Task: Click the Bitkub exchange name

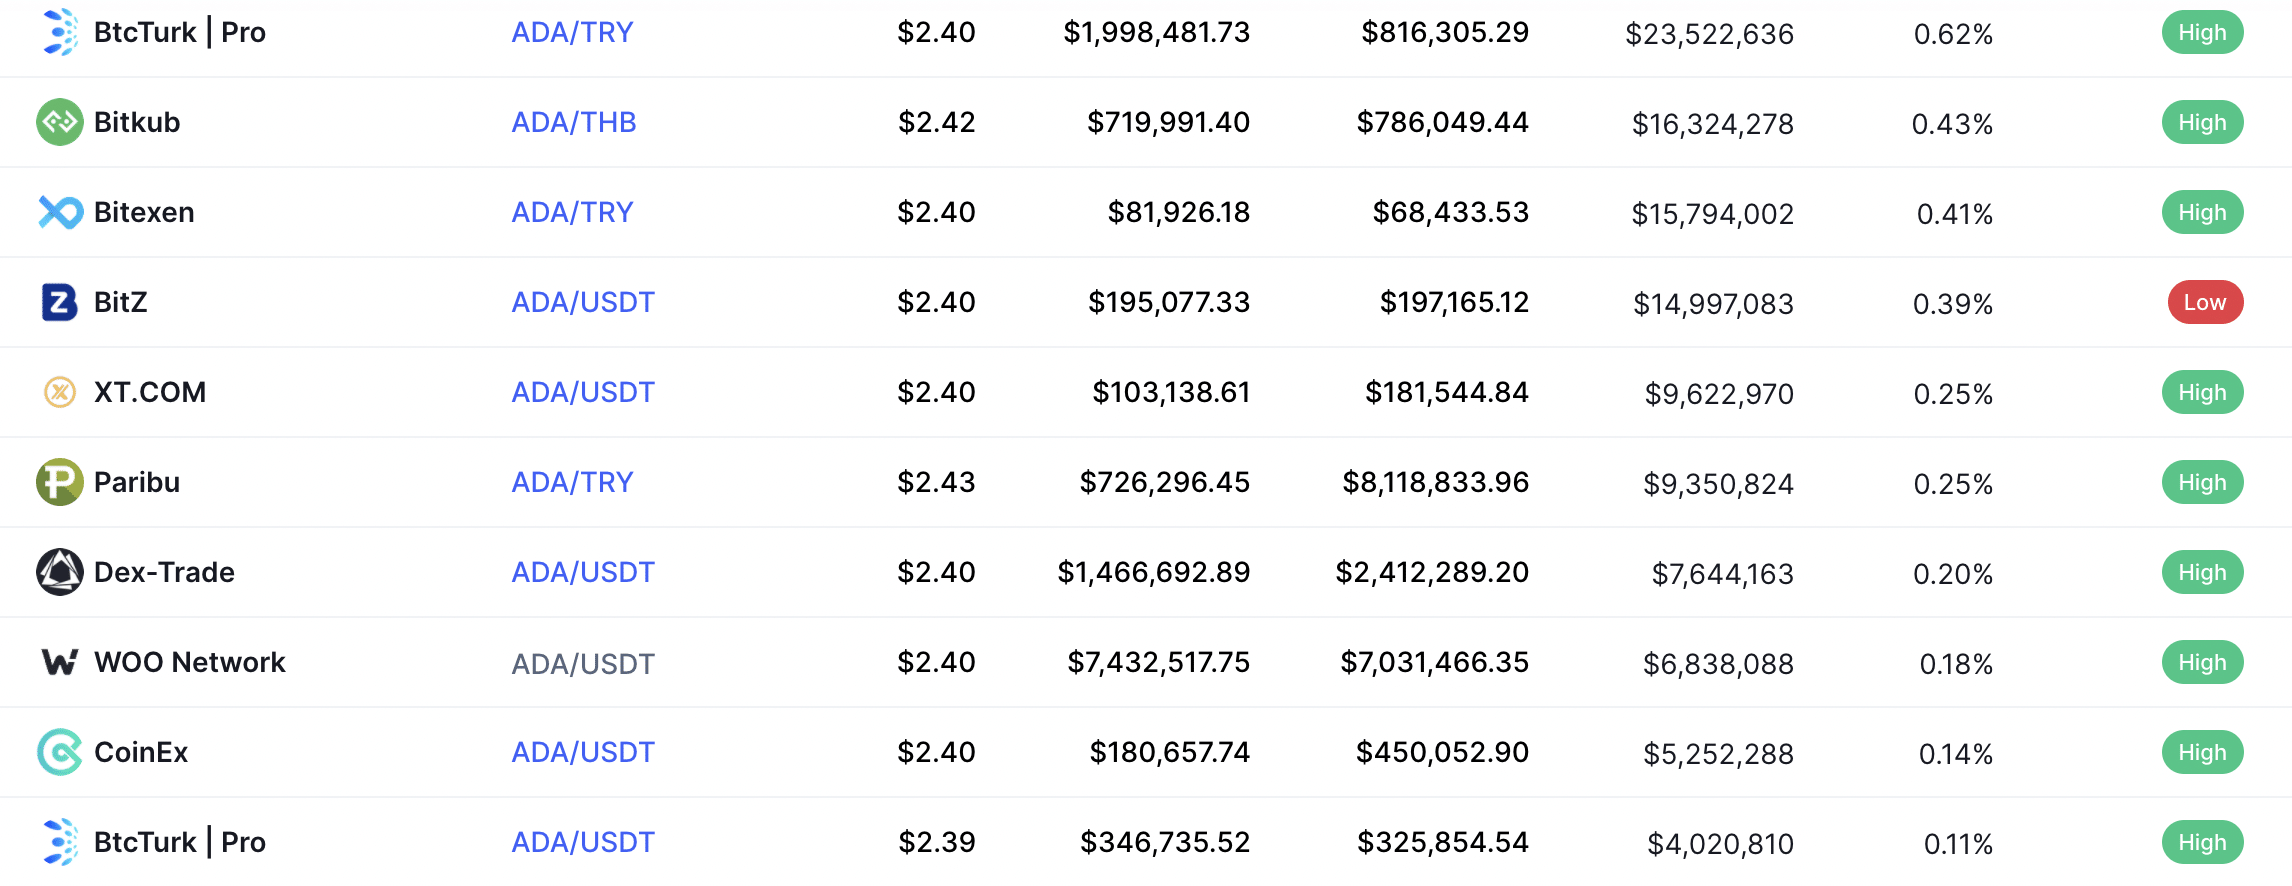Action: tap(137, 122)
